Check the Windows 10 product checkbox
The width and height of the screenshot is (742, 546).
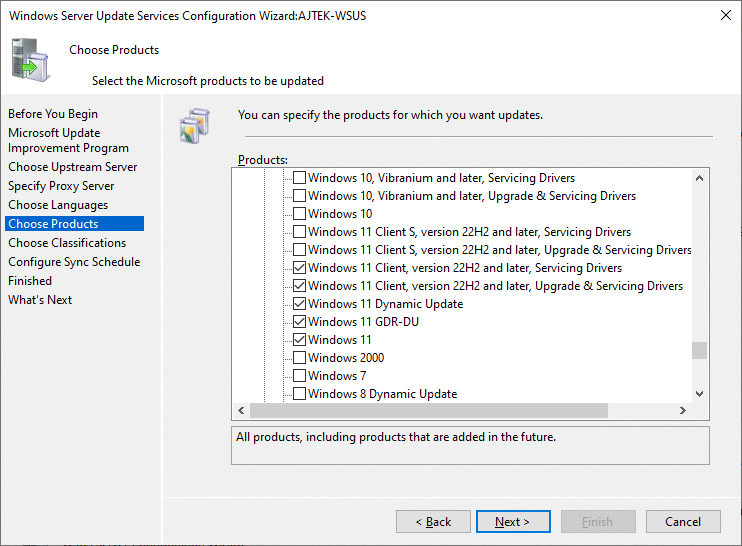[x=299, y=214]
